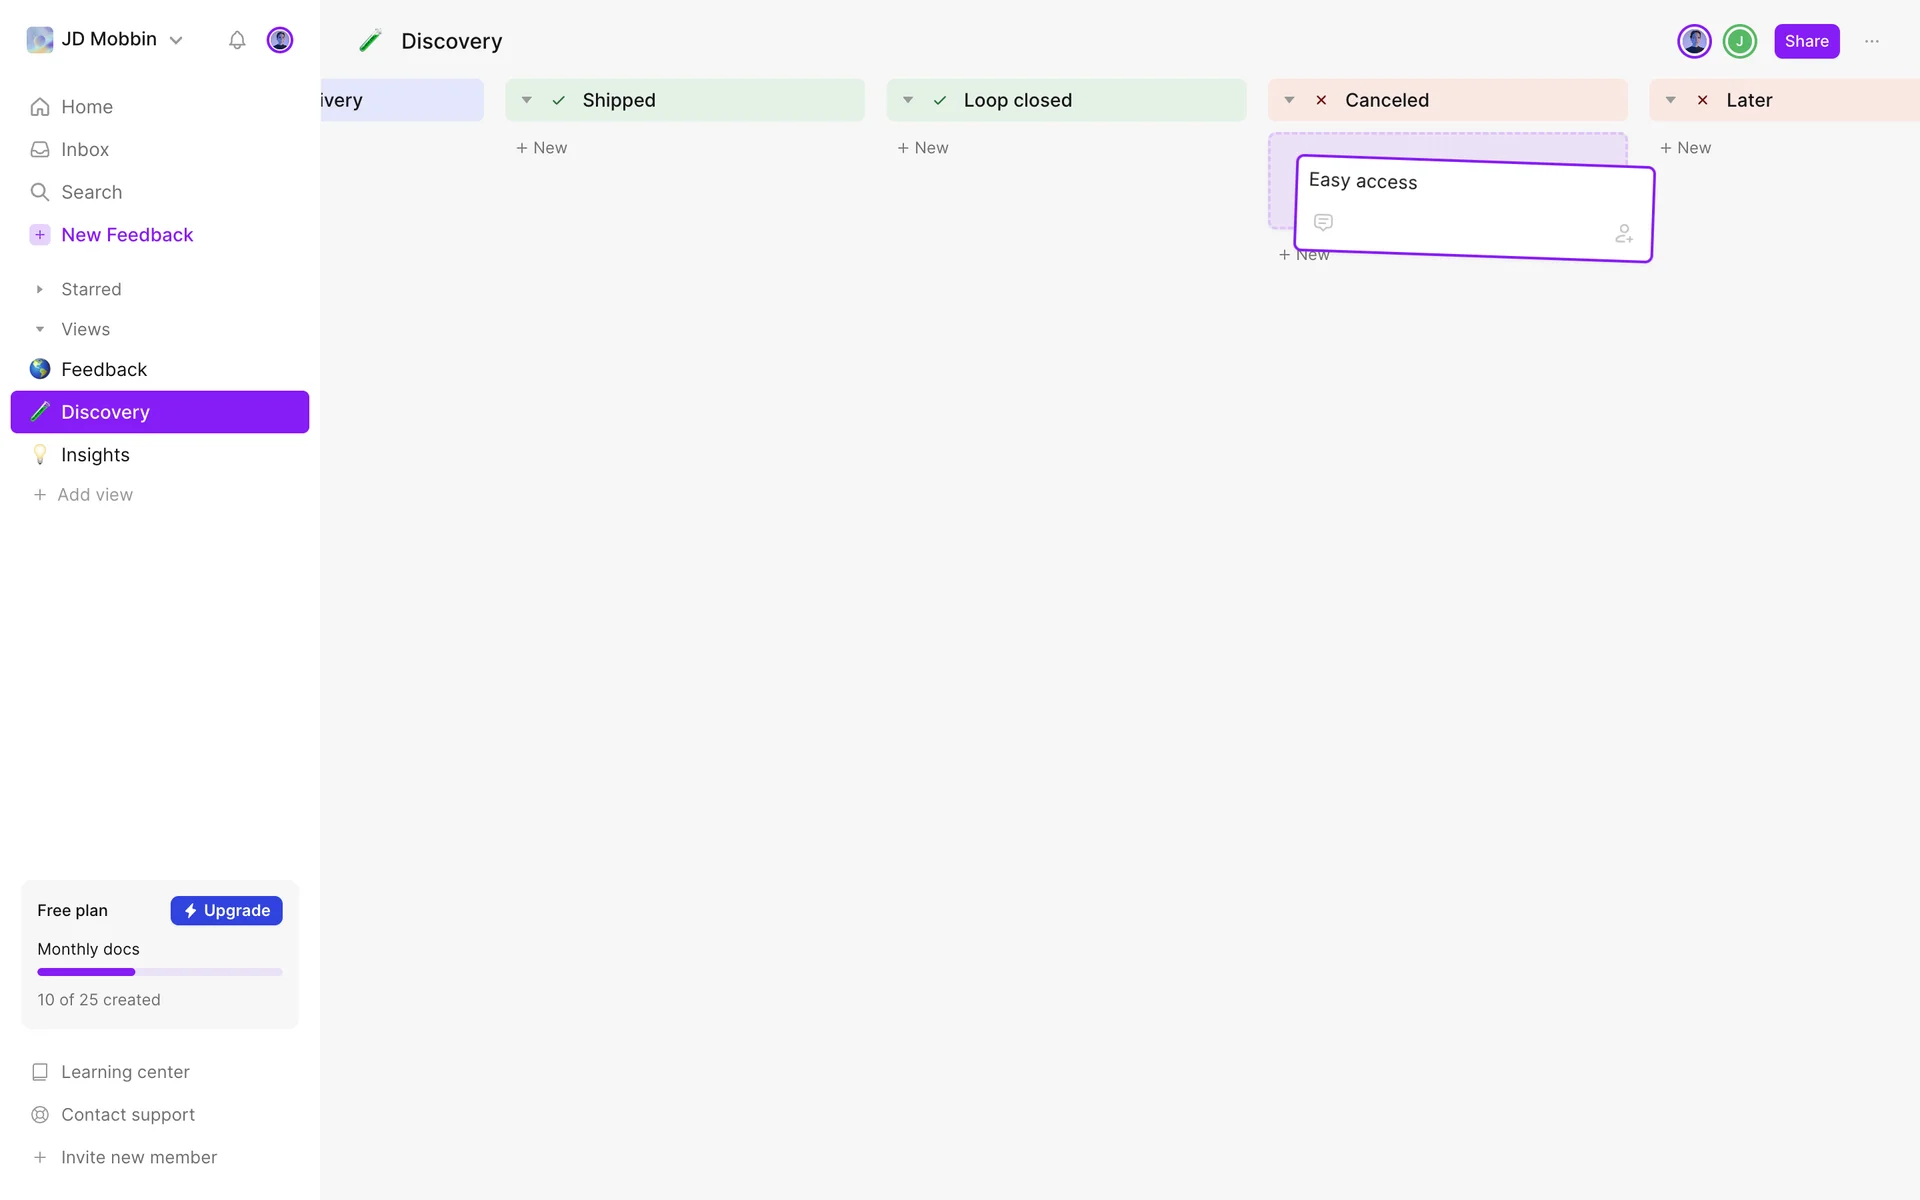Open the three-dot more options menu
Screen dimensions: 1920x1200
pos(1872,41)
